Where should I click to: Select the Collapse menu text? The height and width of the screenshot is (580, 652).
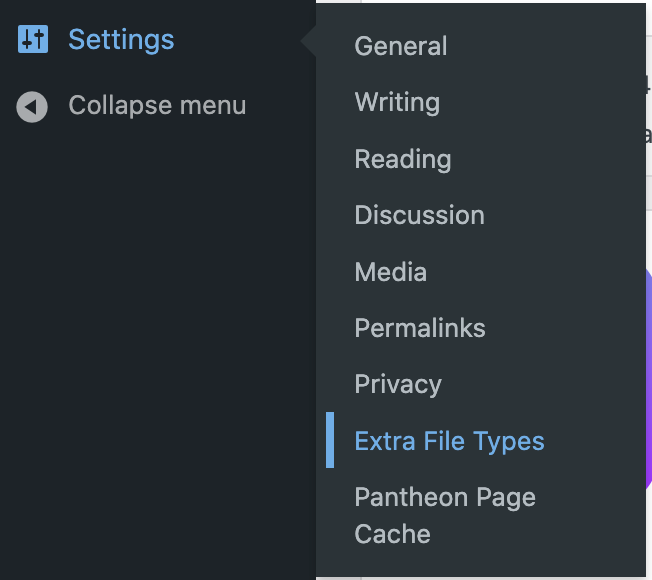click(157, 106)
